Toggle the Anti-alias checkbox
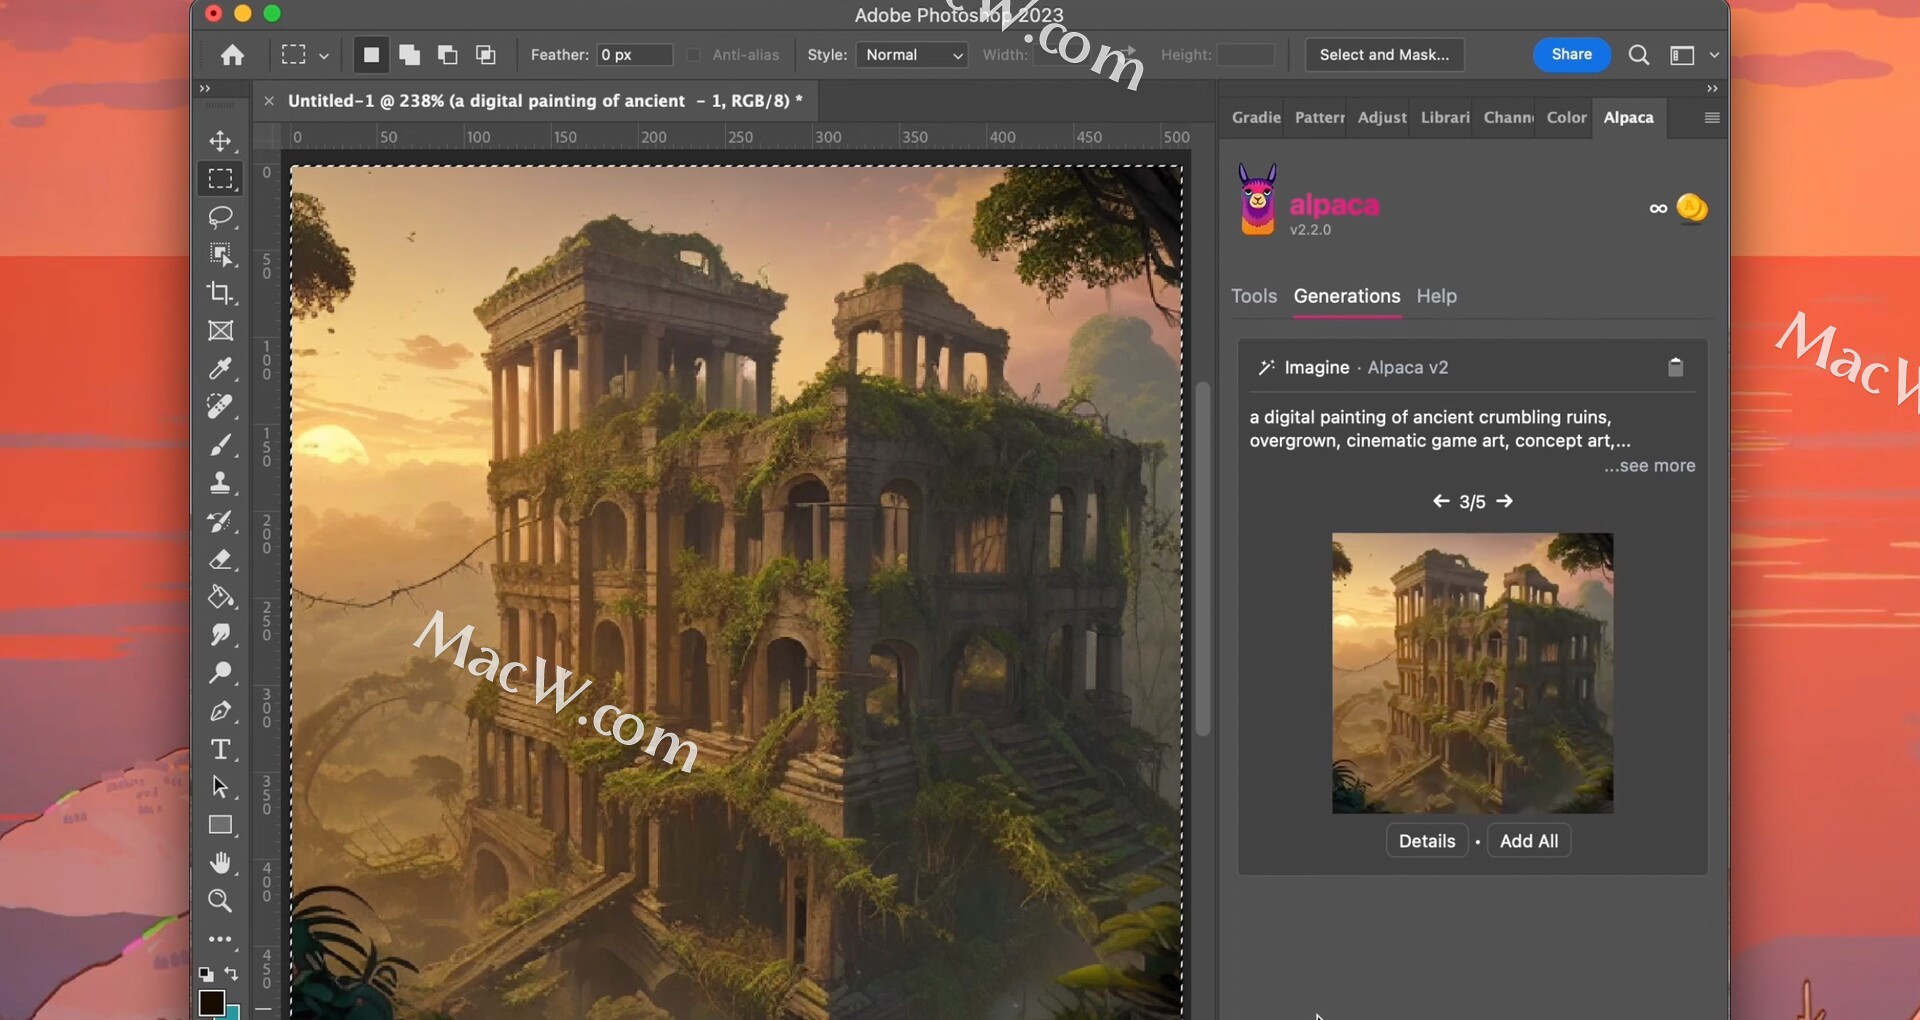The height and width of the screenshot is (1020, 1920). 693,55
